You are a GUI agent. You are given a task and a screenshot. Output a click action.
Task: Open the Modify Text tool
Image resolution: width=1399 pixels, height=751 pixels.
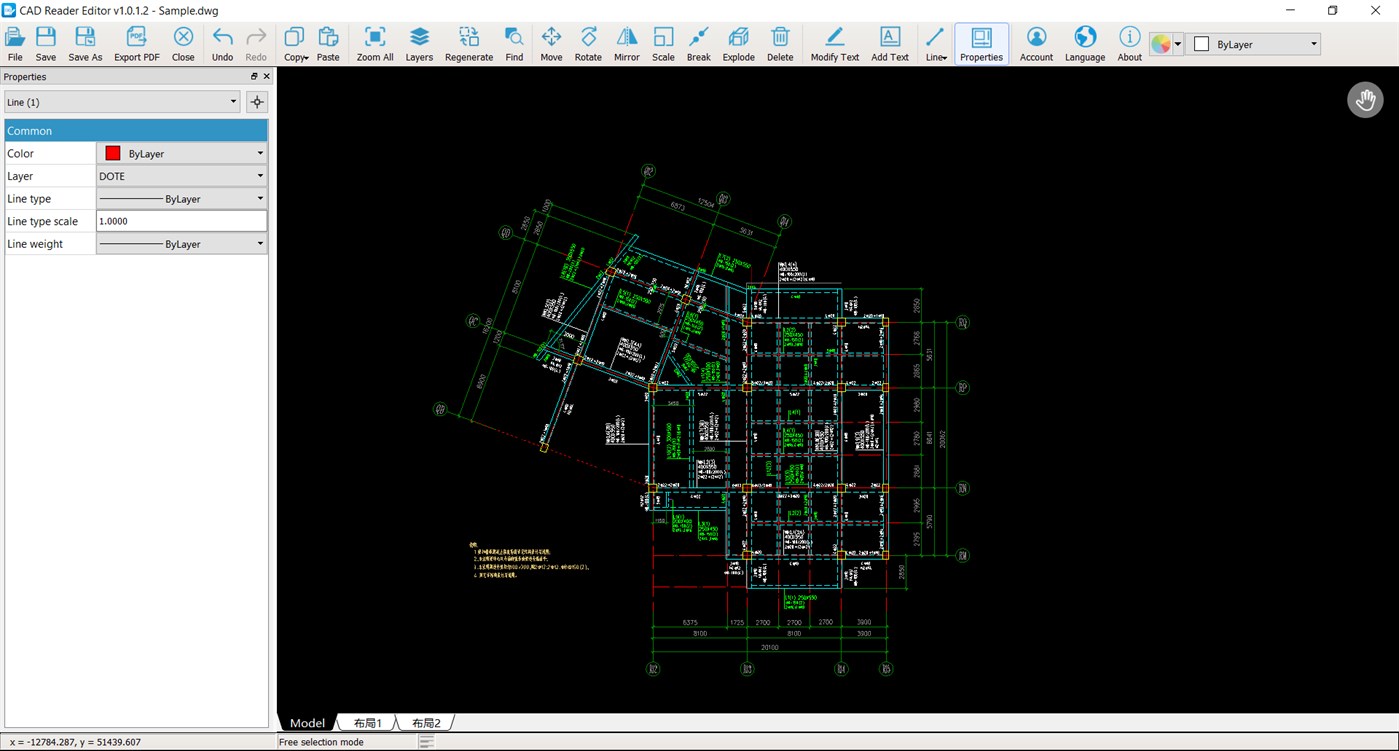tap(834, 43)
